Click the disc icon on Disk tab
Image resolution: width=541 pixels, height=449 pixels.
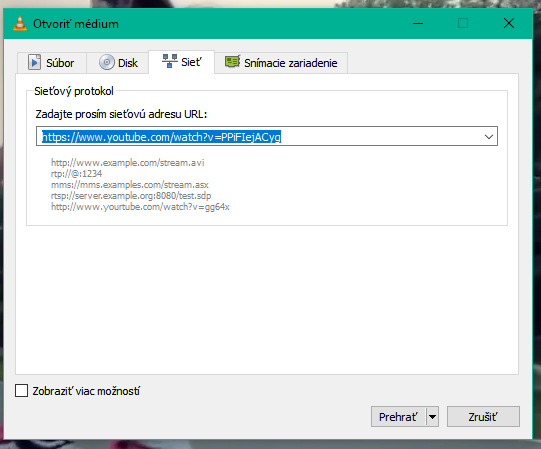tap(107, 62)
